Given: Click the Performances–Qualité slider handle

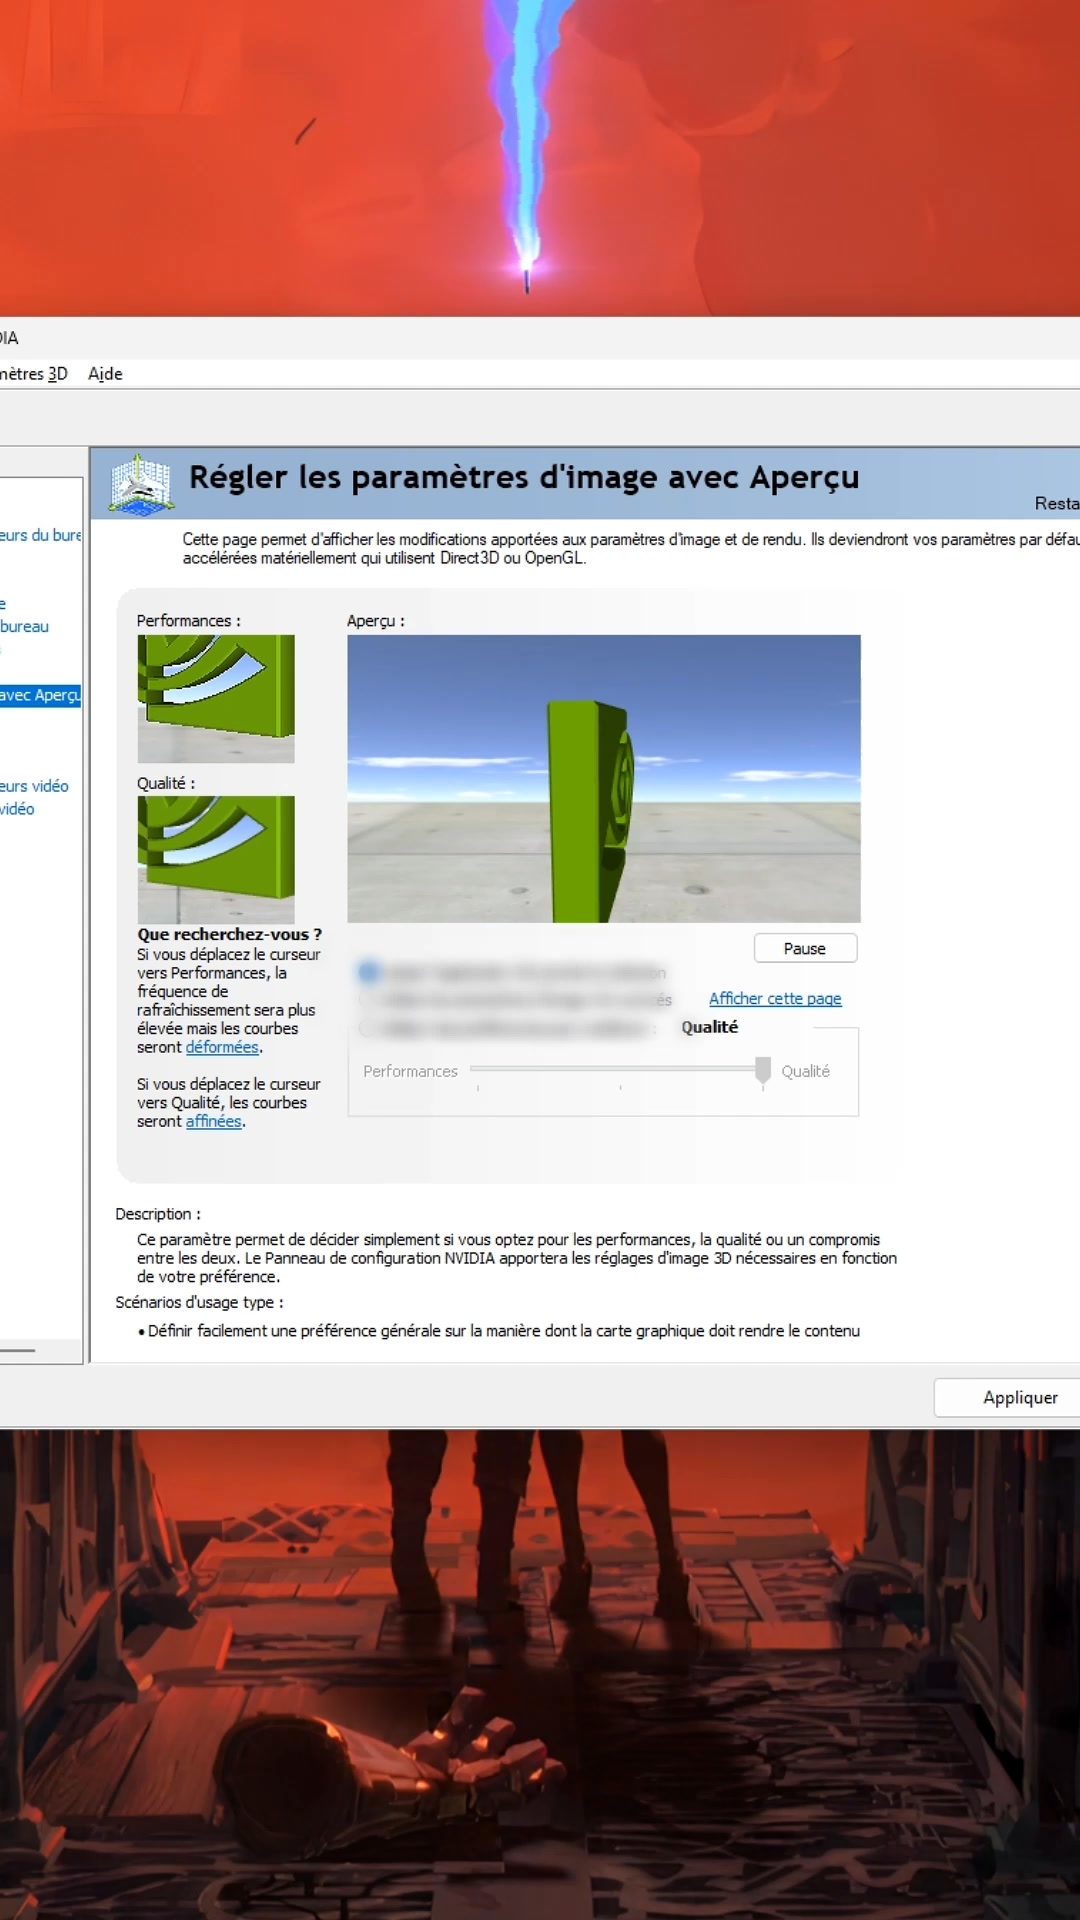Looking at the screenshot, I should (x=763, y=1071).
